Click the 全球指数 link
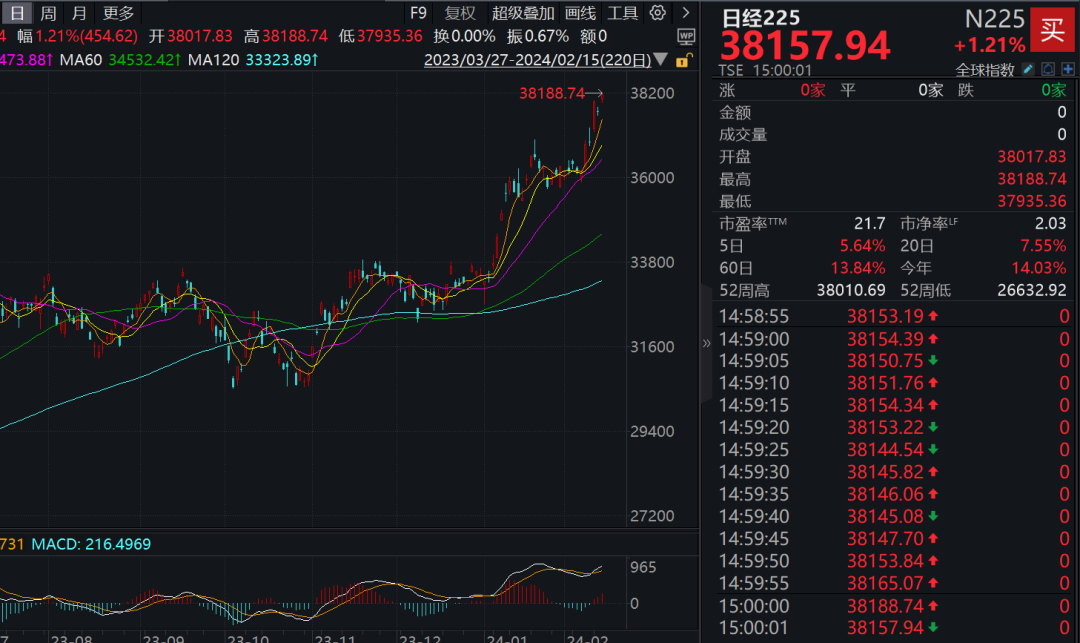 (985, 70)
